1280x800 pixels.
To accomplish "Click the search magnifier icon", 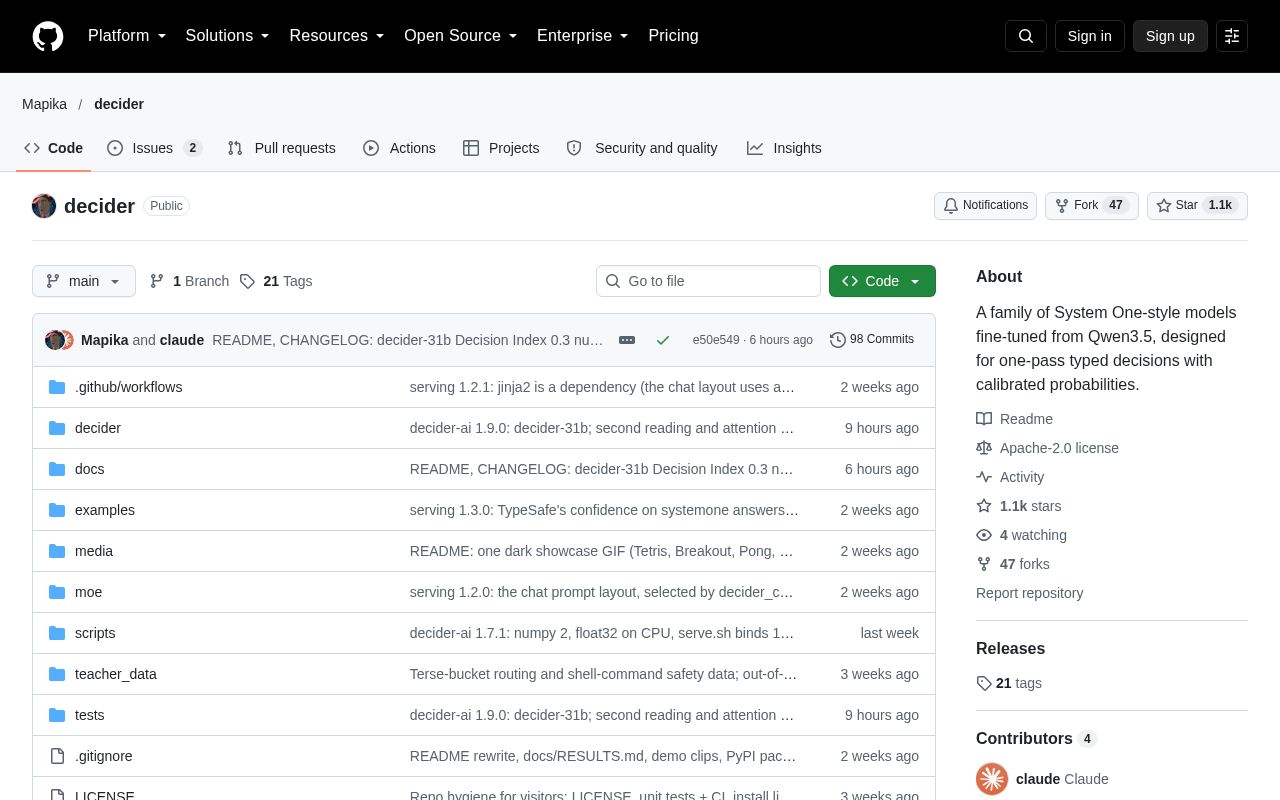I will (1026, 36).
